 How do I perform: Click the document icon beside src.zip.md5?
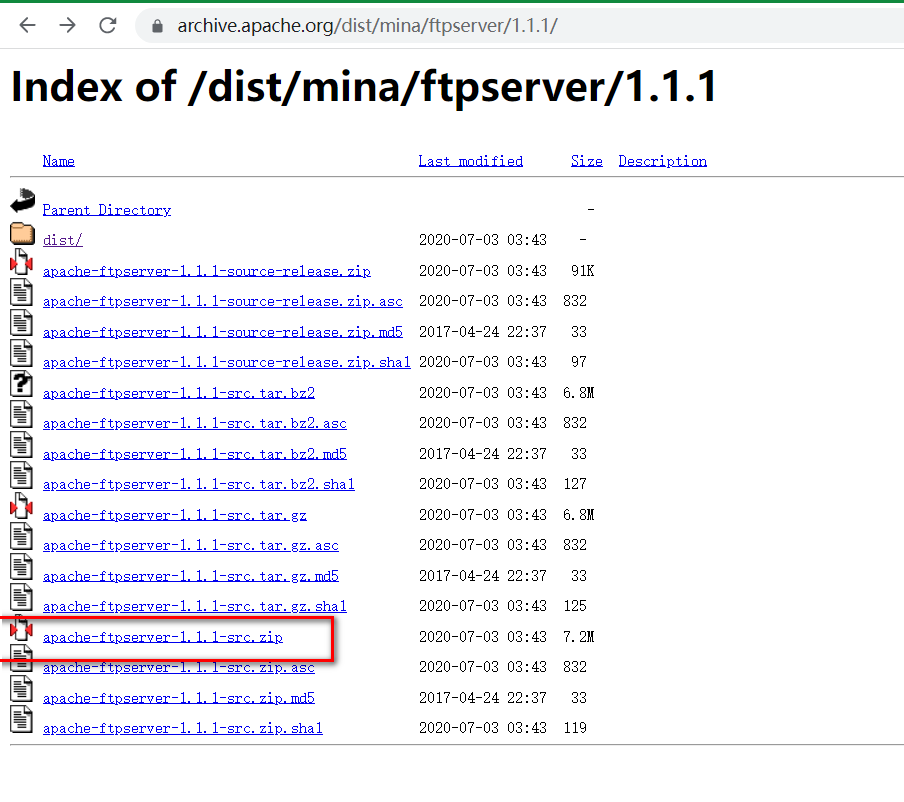pyautogui.click(x=21, y=690)
